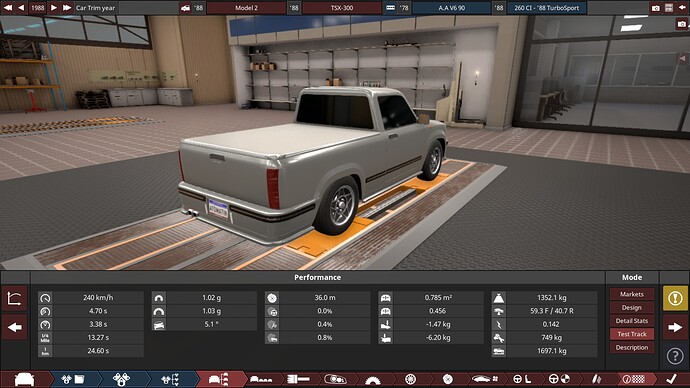Advance trim year with the play arrow
Viewport: 690px width, 388px height.
click(54, 8)
